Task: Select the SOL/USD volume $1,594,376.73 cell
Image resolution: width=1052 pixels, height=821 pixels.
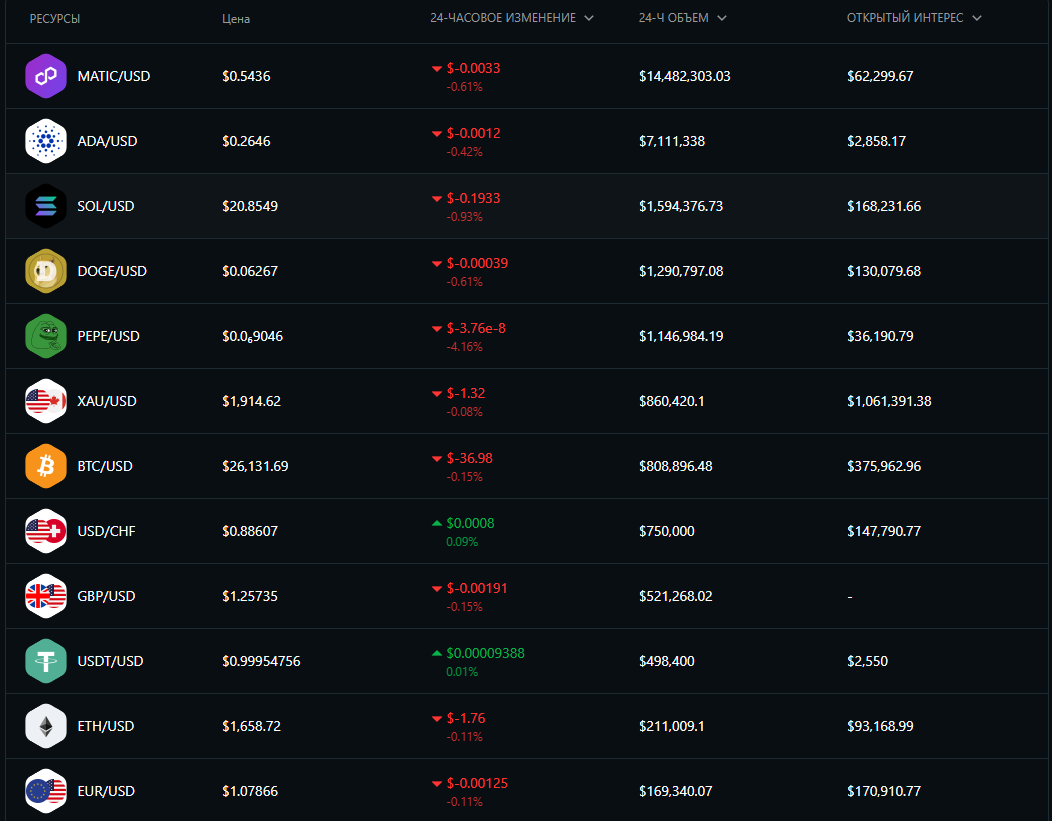Action: (x=681, y=206)
